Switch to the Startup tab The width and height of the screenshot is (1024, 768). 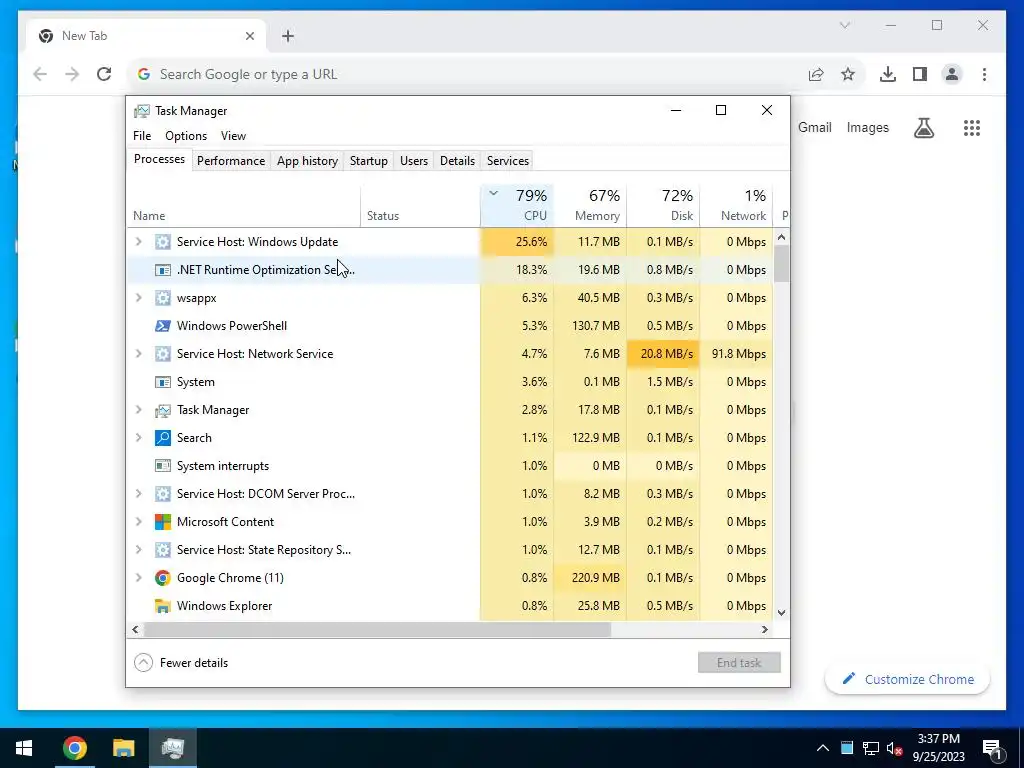click(368, 161)
